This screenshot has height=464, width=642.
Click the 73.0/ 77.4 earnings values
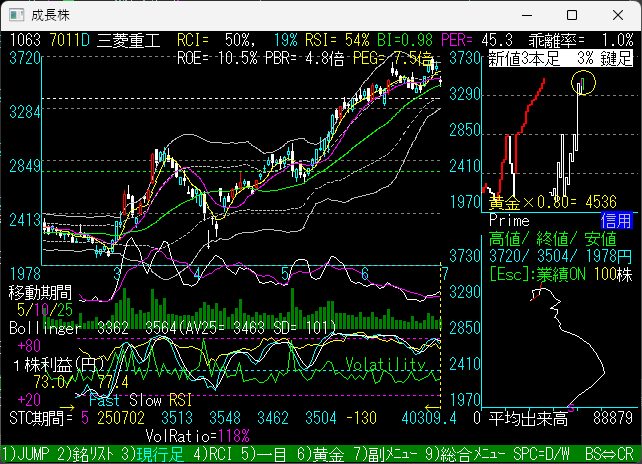tap(81, 383)
